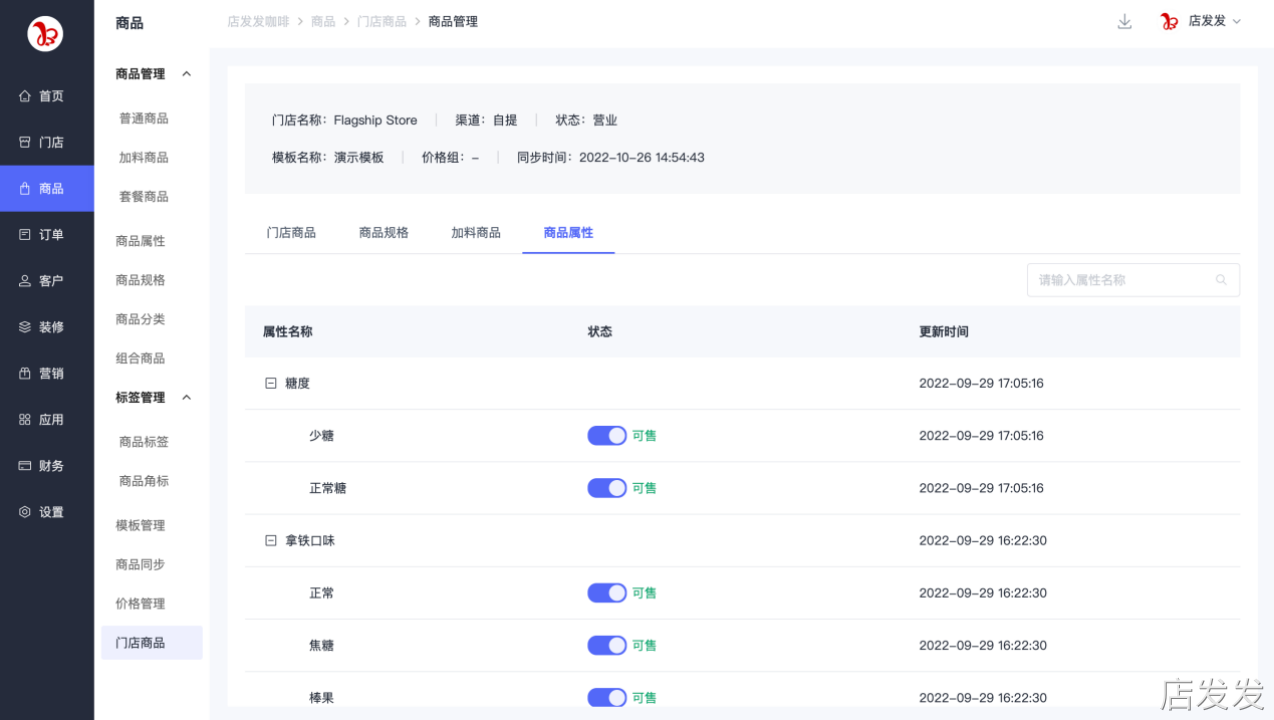Click the search magnifier icon
The height and width of the screenshot is (720, 1274).
(1221, 280)
